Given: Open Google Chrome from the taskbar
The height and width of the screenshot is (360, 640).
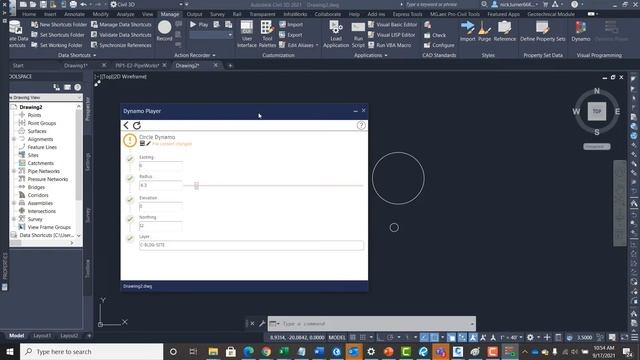Looking at the screenshot, I should (266, 351).
